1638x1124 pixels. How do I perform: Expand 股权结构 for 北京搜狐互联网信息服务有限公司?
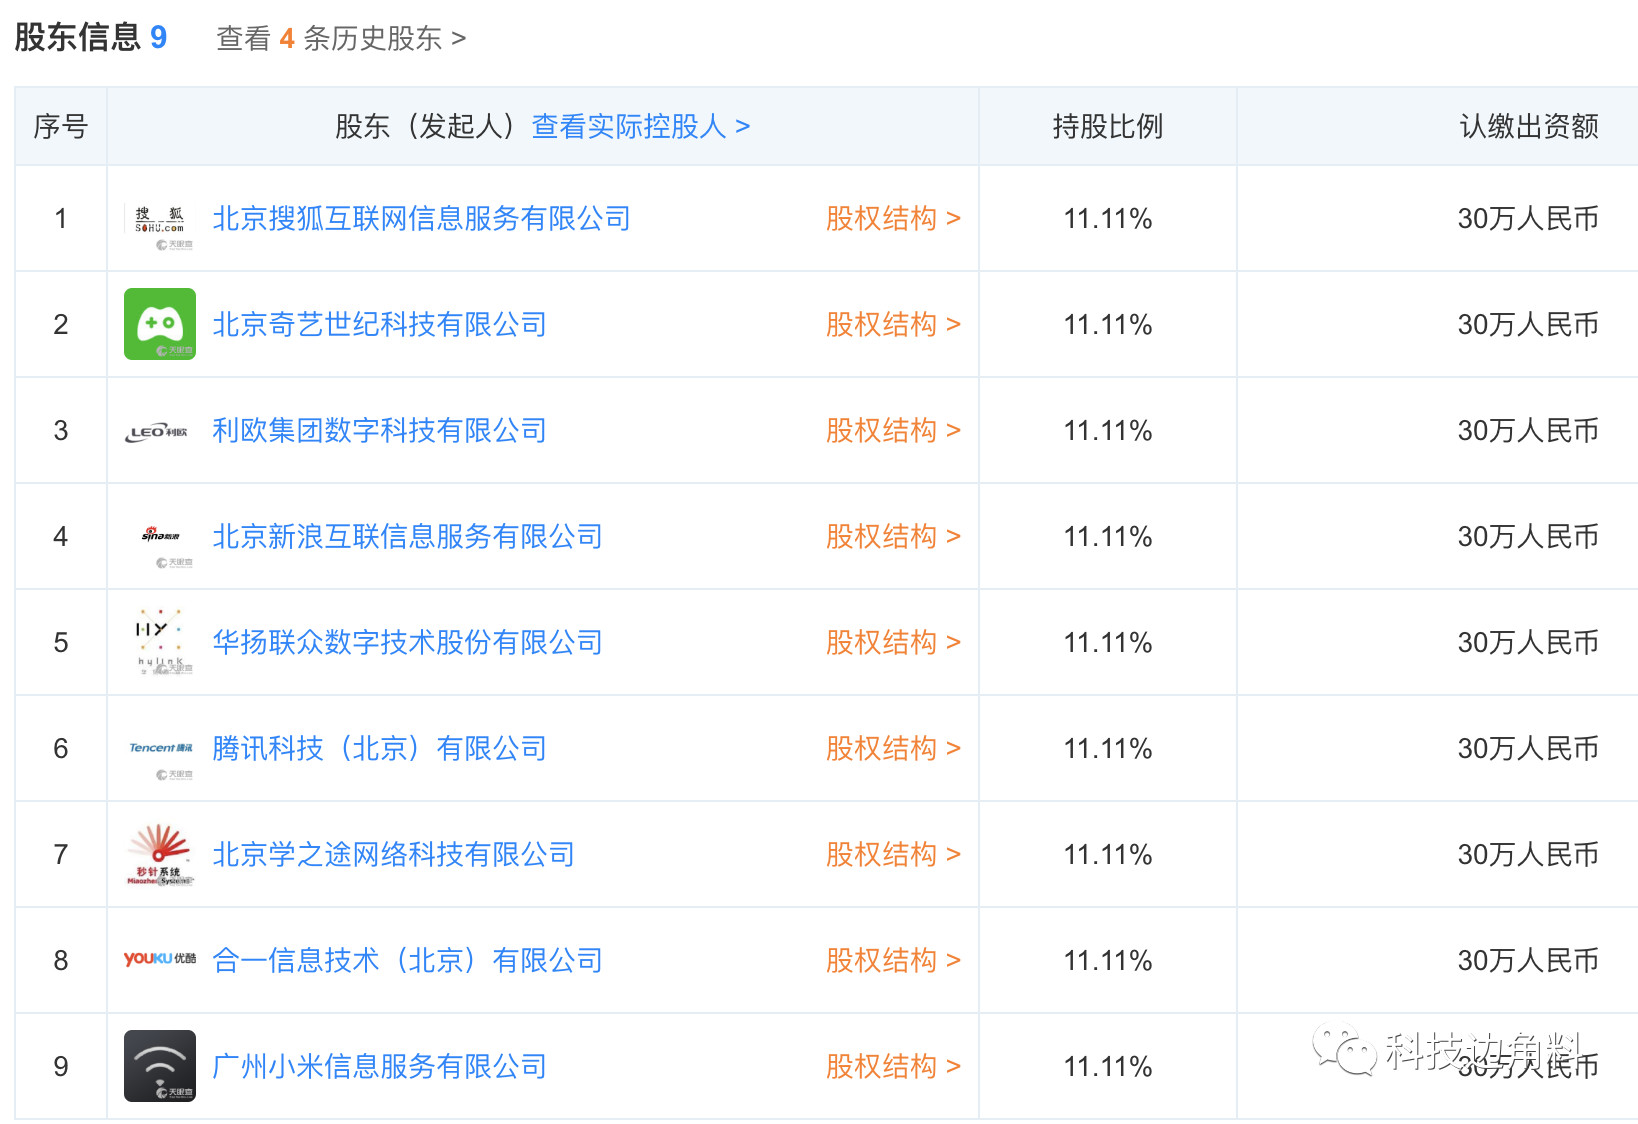pyautogui.click(x=892, y=218)
